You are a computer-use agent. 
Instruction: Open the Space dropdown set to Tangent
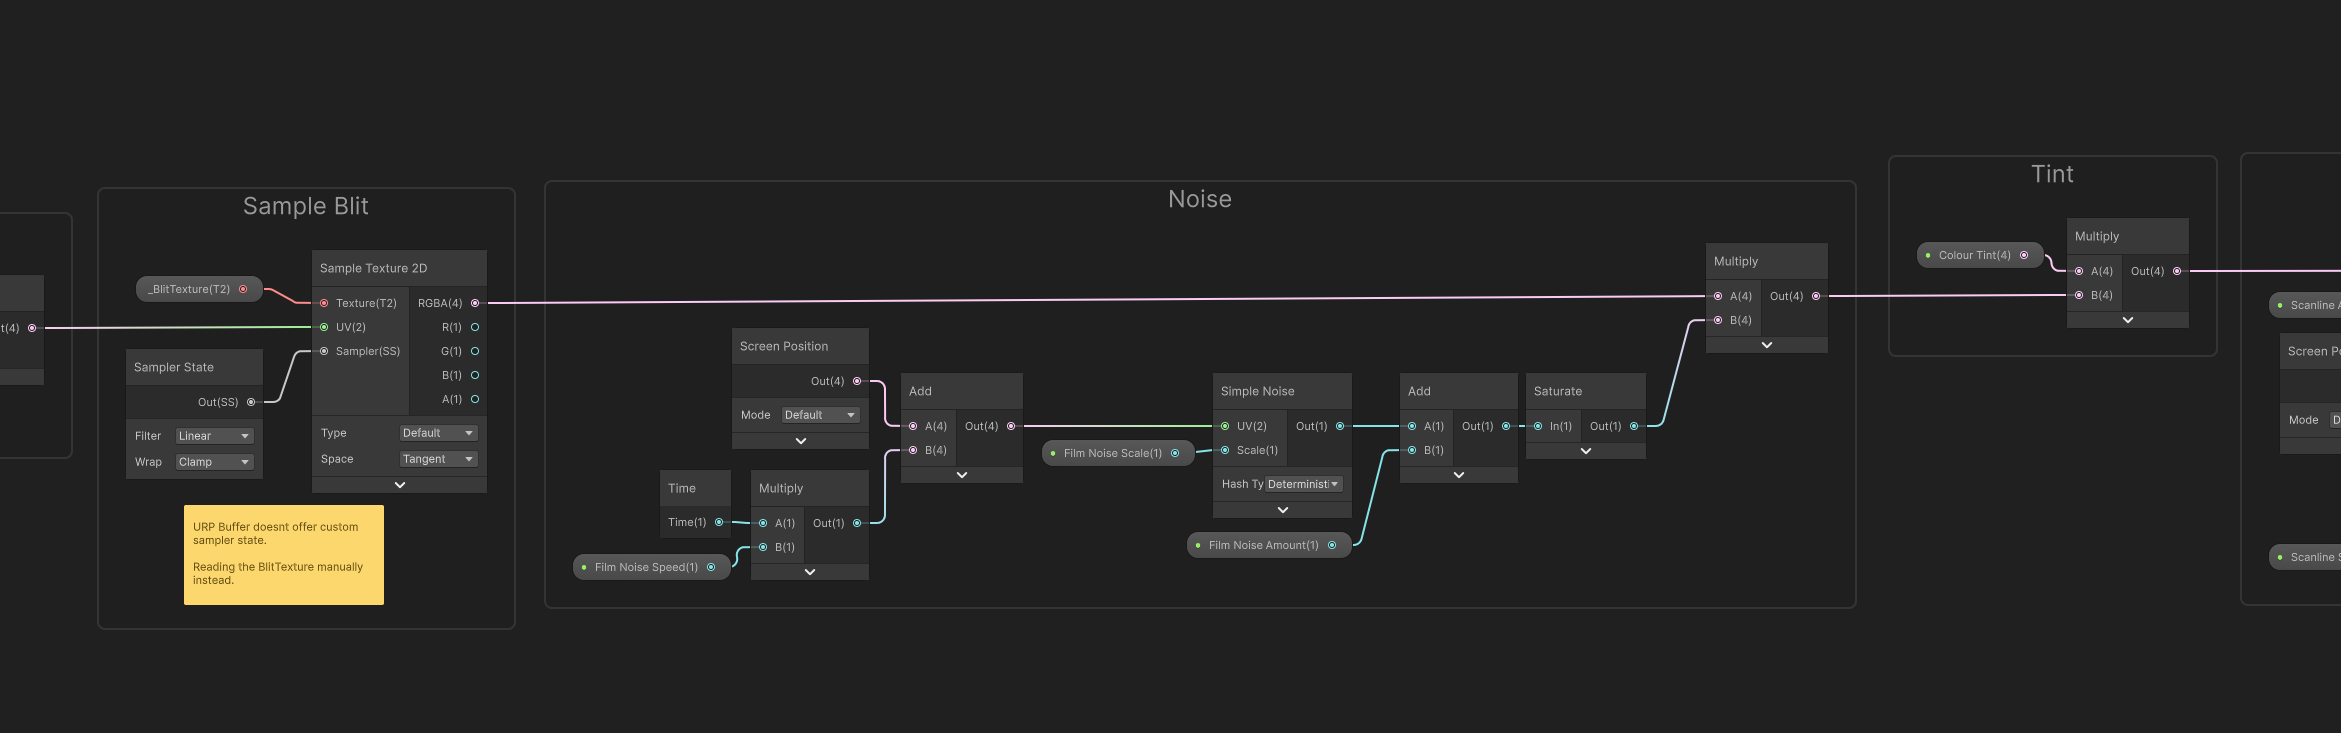438,459
